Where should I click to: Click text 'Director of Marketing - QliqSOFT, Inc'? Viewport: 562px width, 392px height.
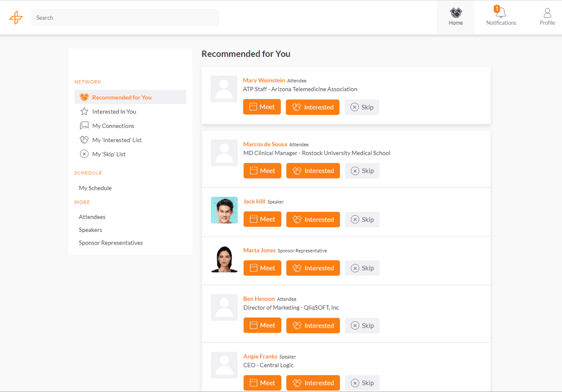pyautogui.click(x=291, y=307)
